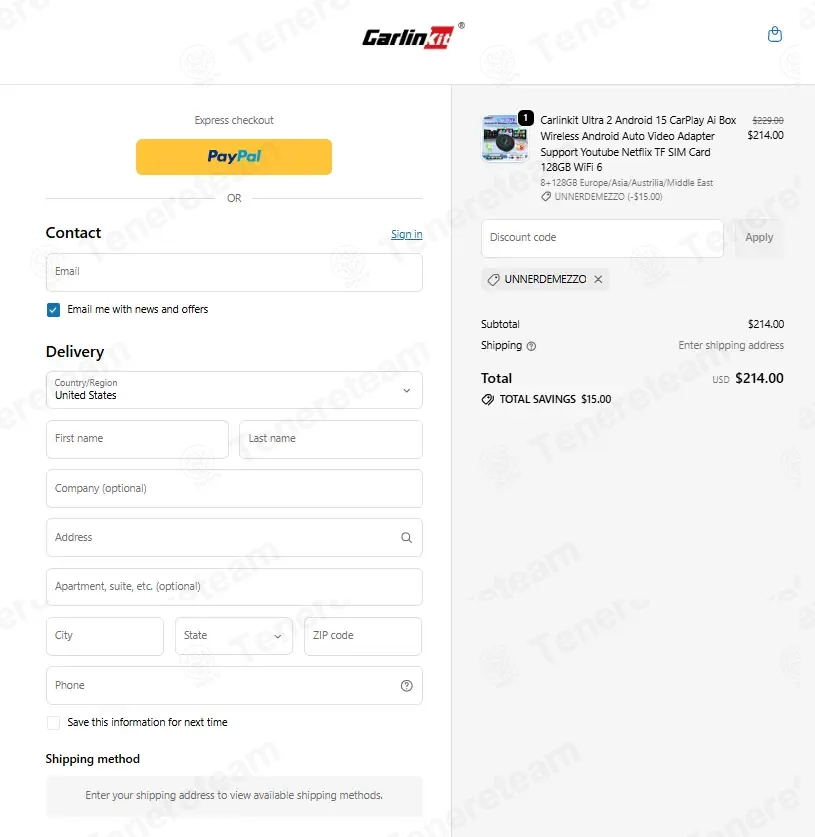The width and height of the screenshot is (815, 837).
Task: Click the Sign in link
Action: coord(407,234)
